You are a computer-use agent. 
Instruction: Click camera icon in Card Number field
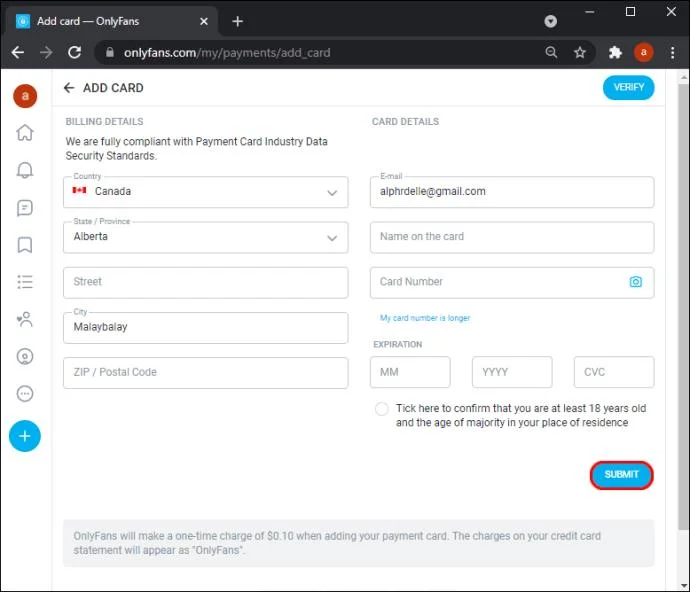[x=635, y=282]
